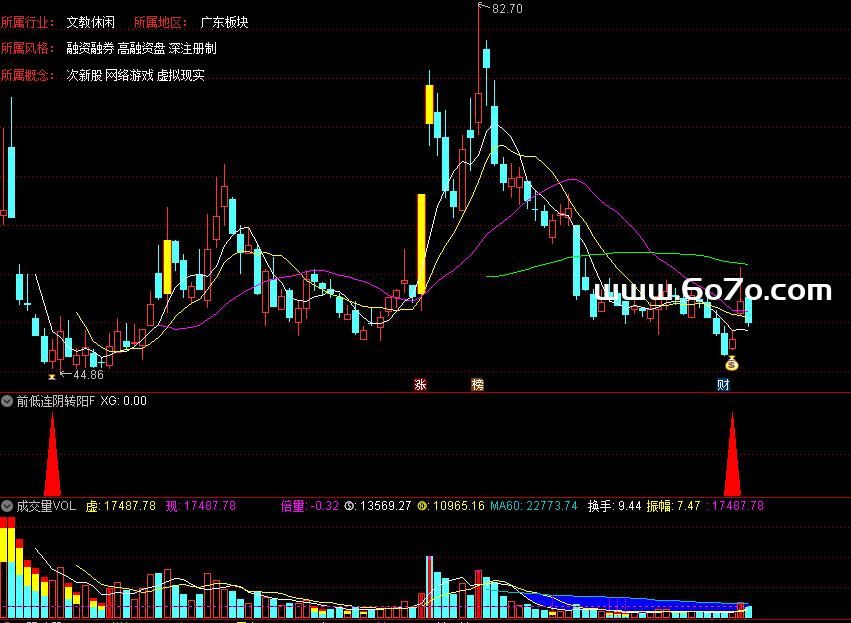Click the 深注册制 style tag

click(x=192, y=48)
